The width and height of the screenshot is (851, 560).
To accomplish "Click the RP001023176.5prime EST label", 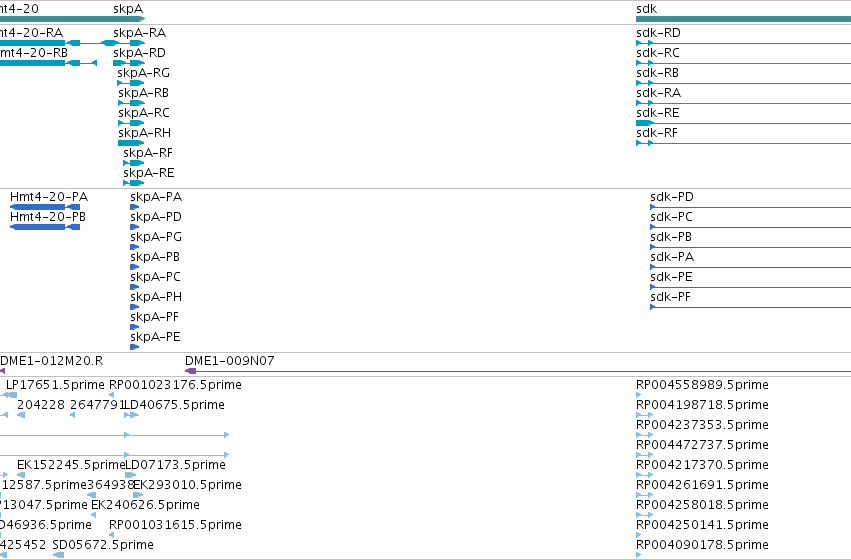I will pos(175,385).
